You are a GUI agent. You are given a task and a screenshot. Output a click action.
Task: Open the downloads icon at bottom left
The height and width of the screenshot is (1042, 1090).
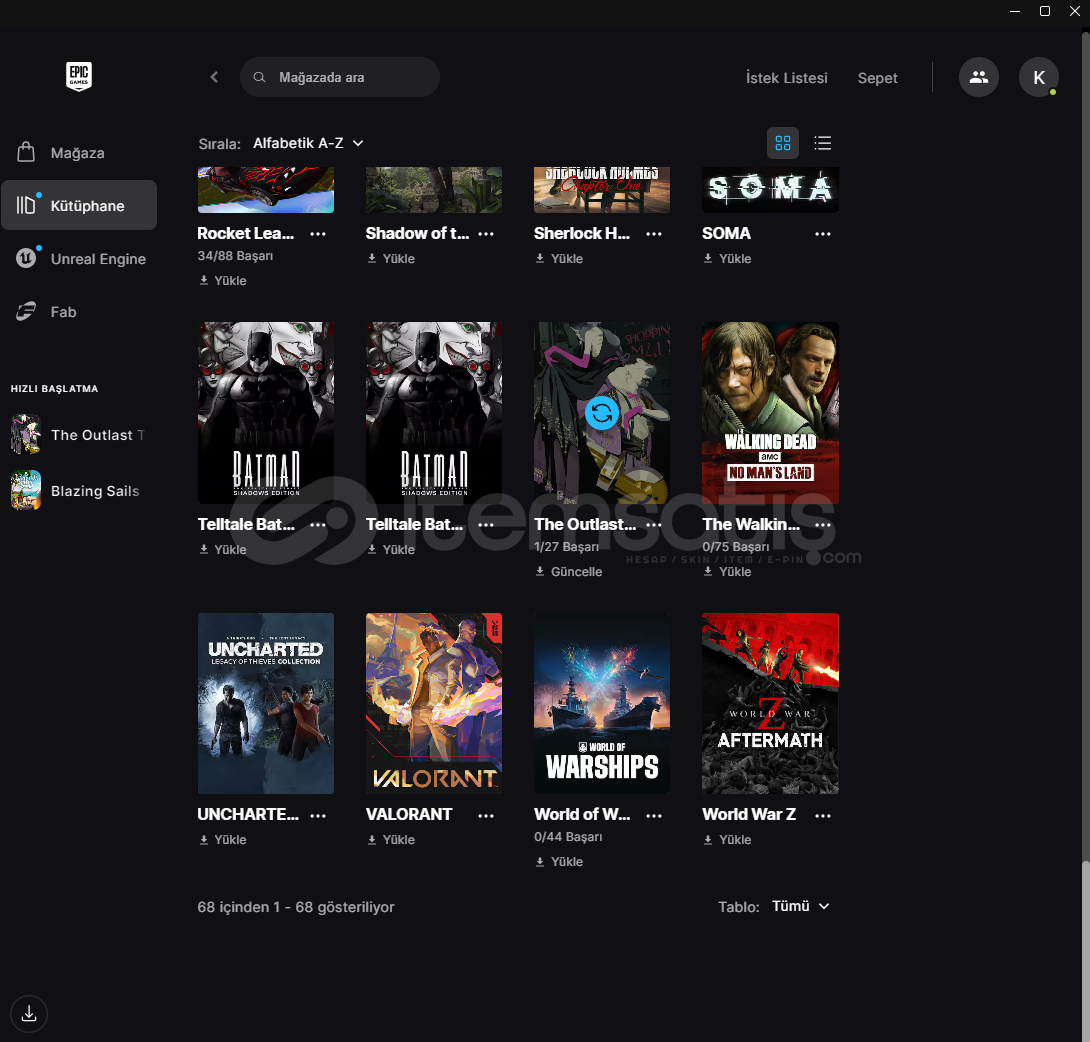coord(29,1013)
